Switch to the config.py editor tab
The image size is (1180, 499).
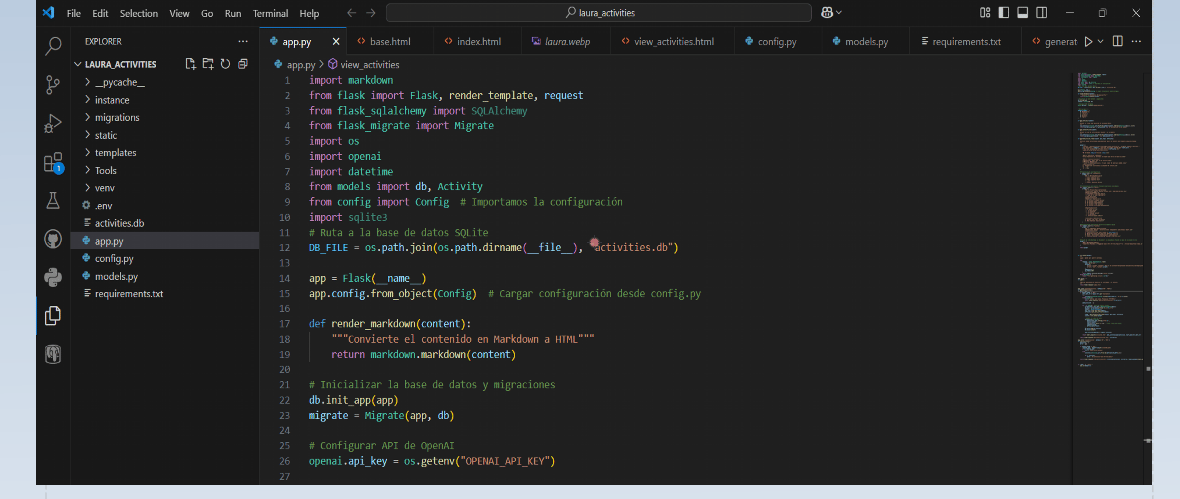coord(777,41)
